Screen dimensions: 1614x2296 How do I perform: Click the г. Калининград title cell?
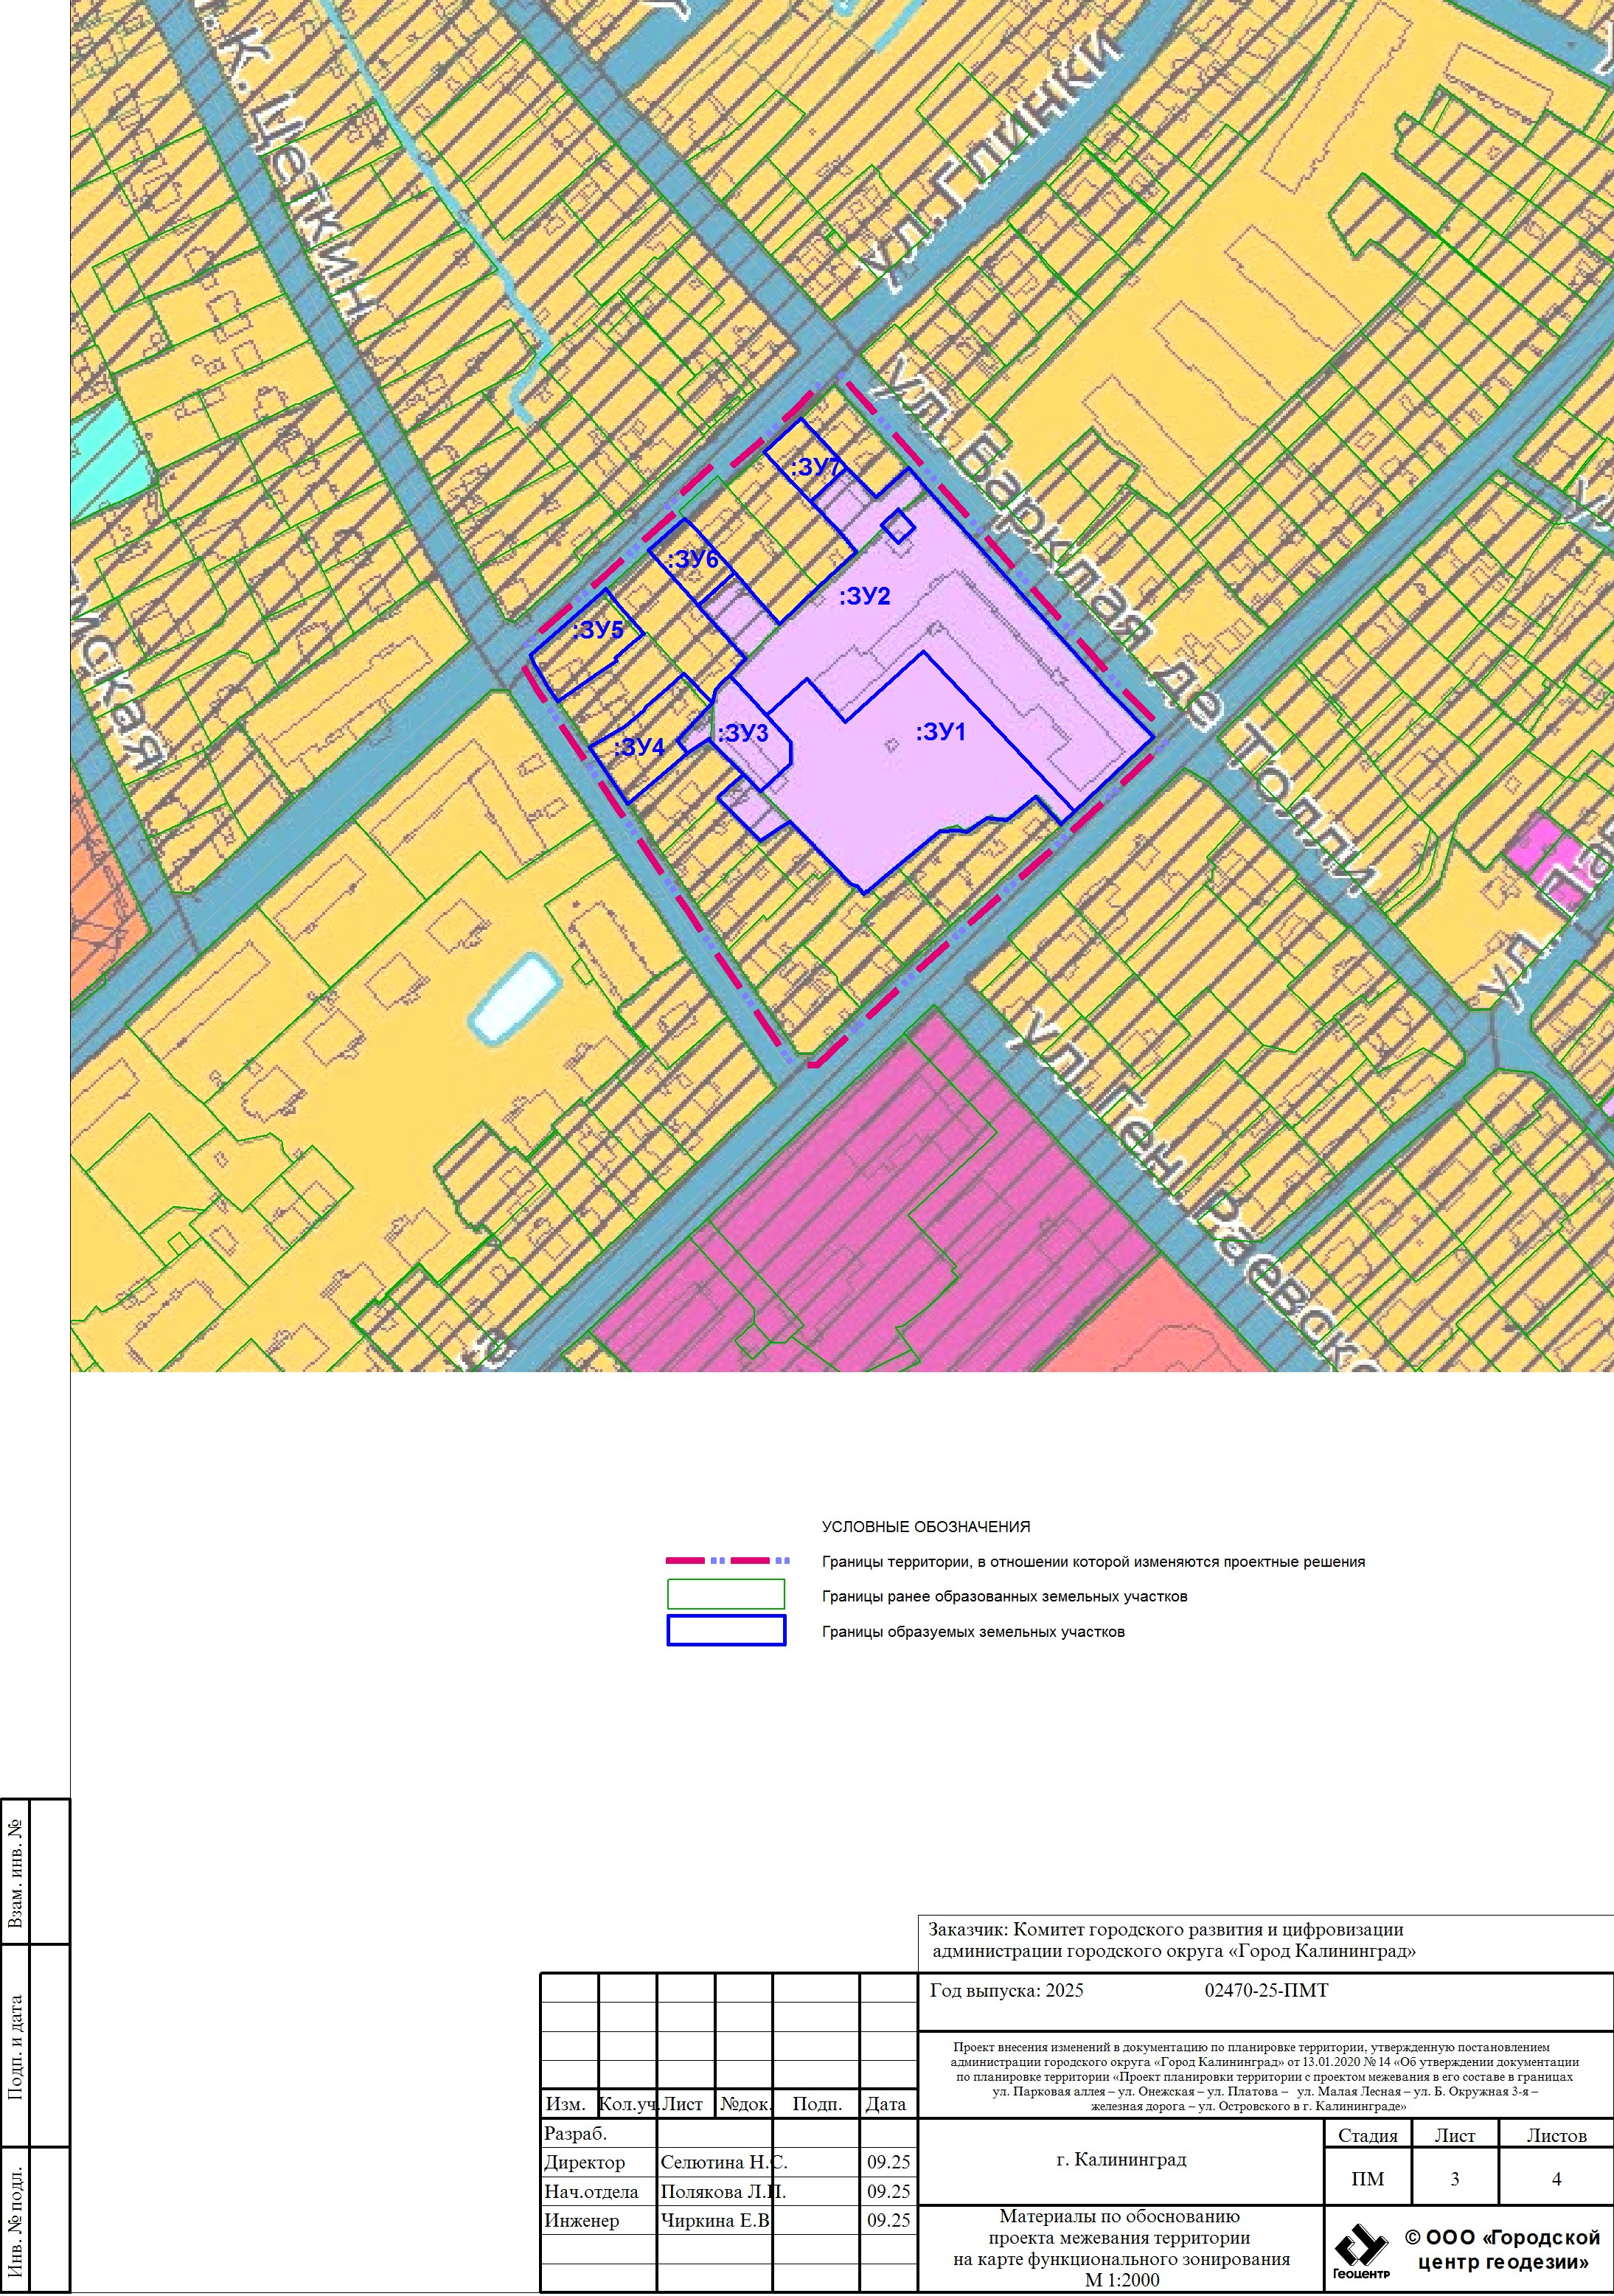1121,2159
